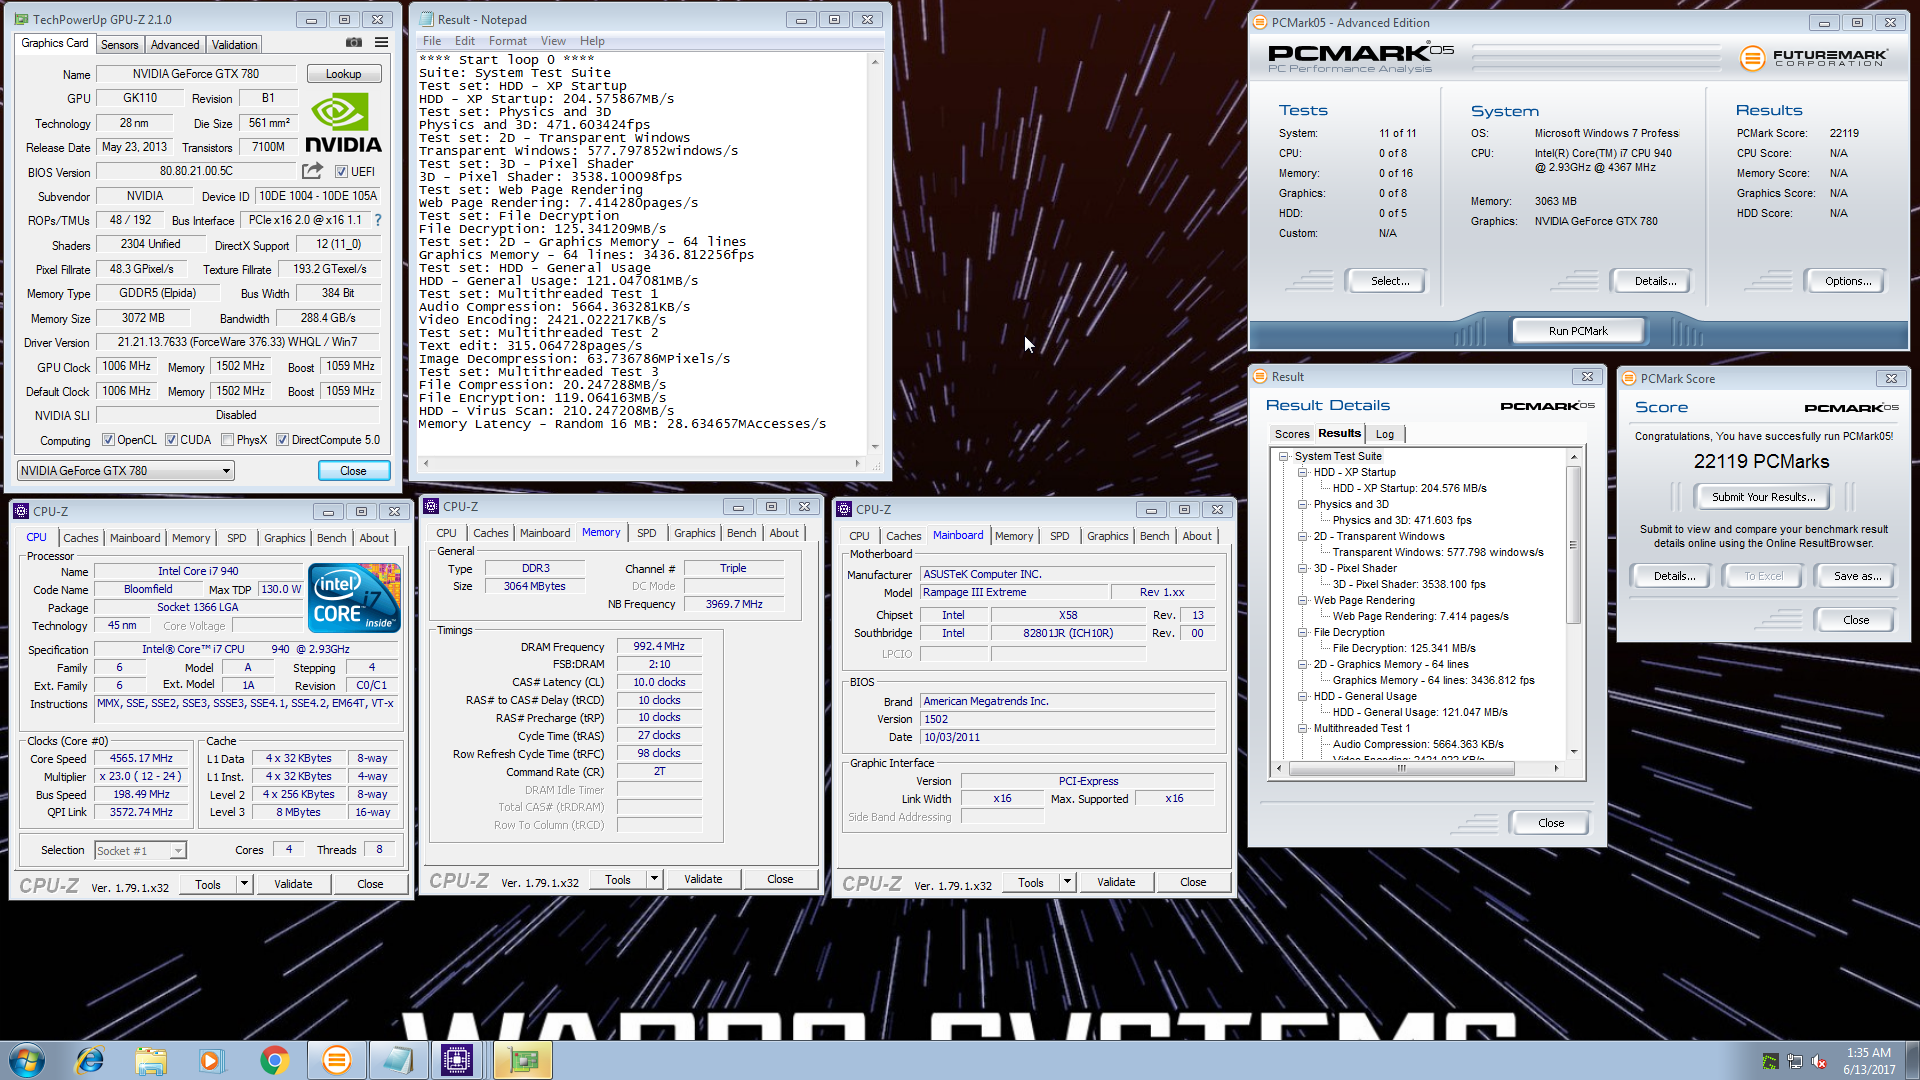The width and height of the screenshot is (1920, 1080).
Task: Click the muted volume tray icon
Action: [1820, 1062]
